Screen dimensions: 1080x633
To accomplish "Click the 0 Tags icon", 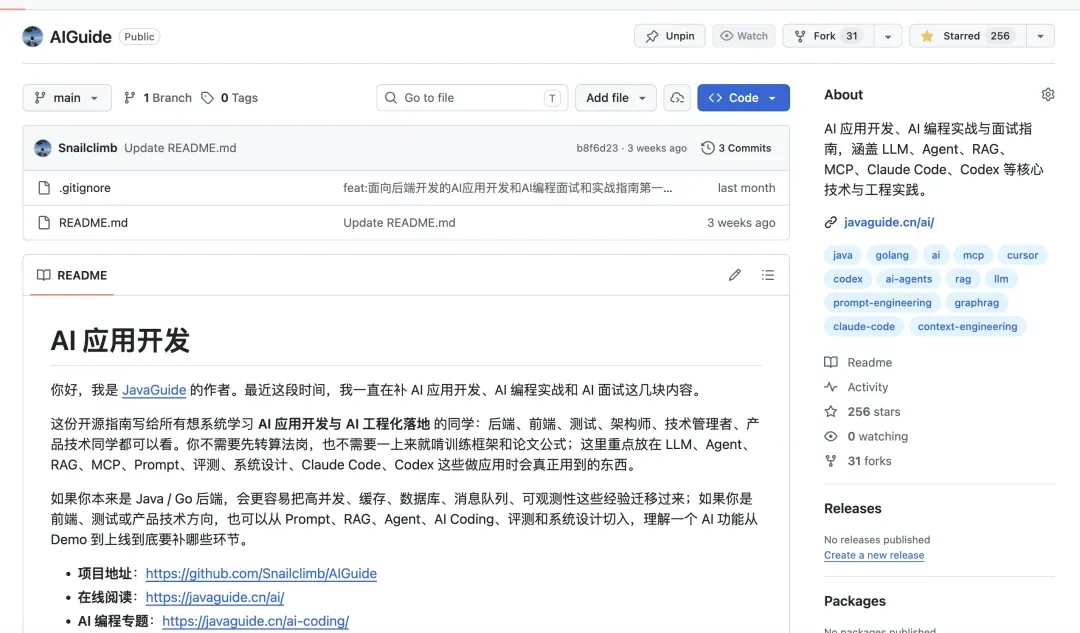I will pyautogui.click(x=207, y=98).
